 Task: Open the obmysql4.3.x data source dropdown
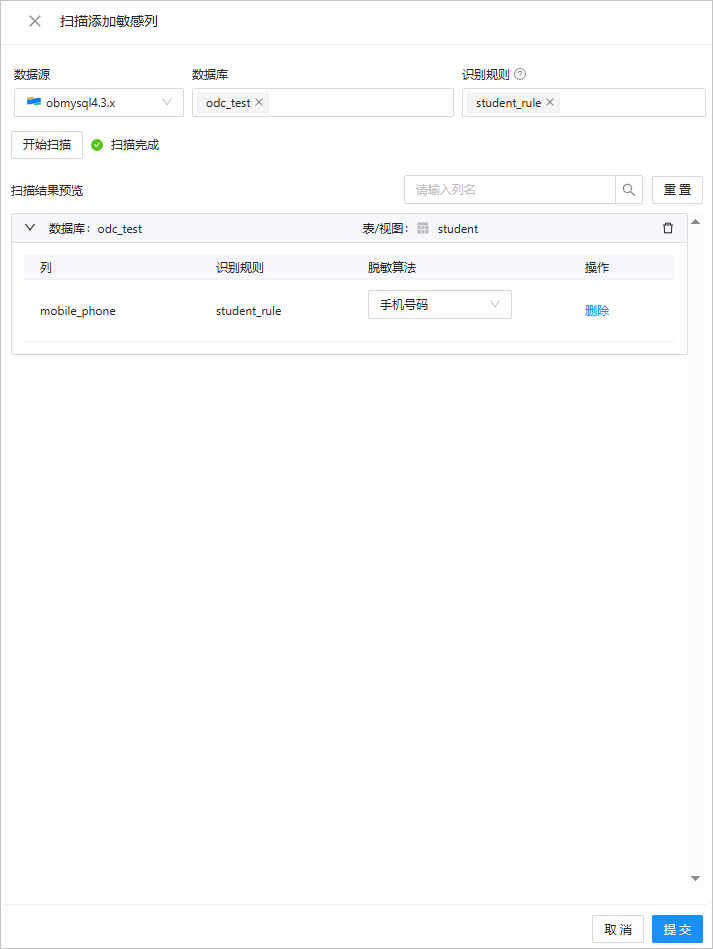pos(99,102)
